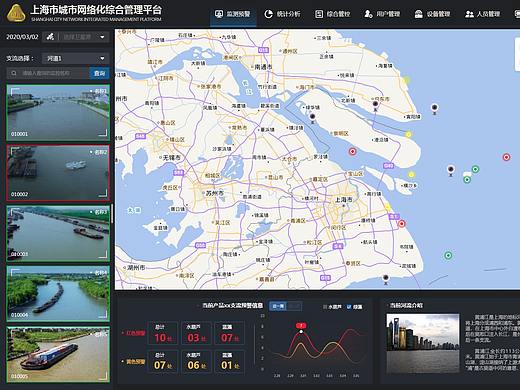Click the gold platform logo icon
Image resolution: width=520 pixels, height=390 pixels.
[x=16, y=13]
